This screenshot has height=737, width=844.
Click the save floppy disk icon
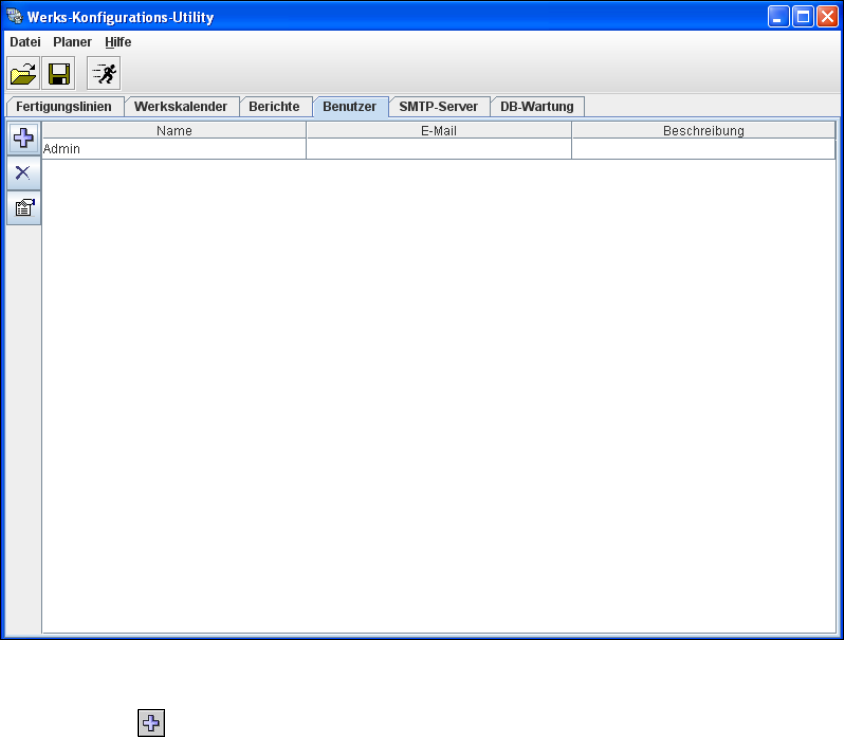[59, 73]
